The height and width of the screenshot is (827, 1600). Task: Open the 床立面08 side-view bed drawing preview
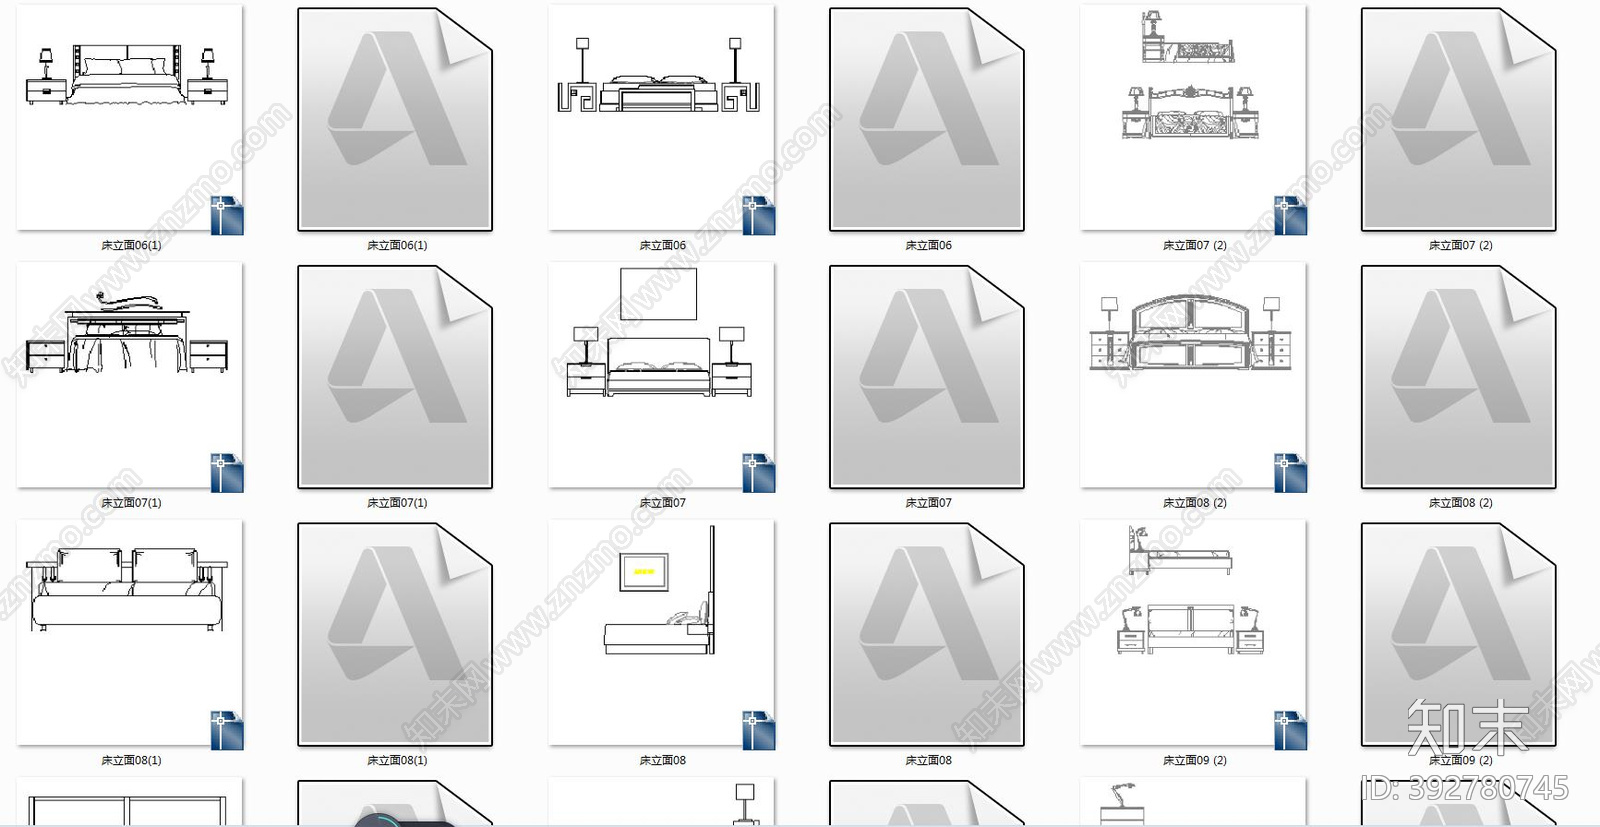[661, 632]
